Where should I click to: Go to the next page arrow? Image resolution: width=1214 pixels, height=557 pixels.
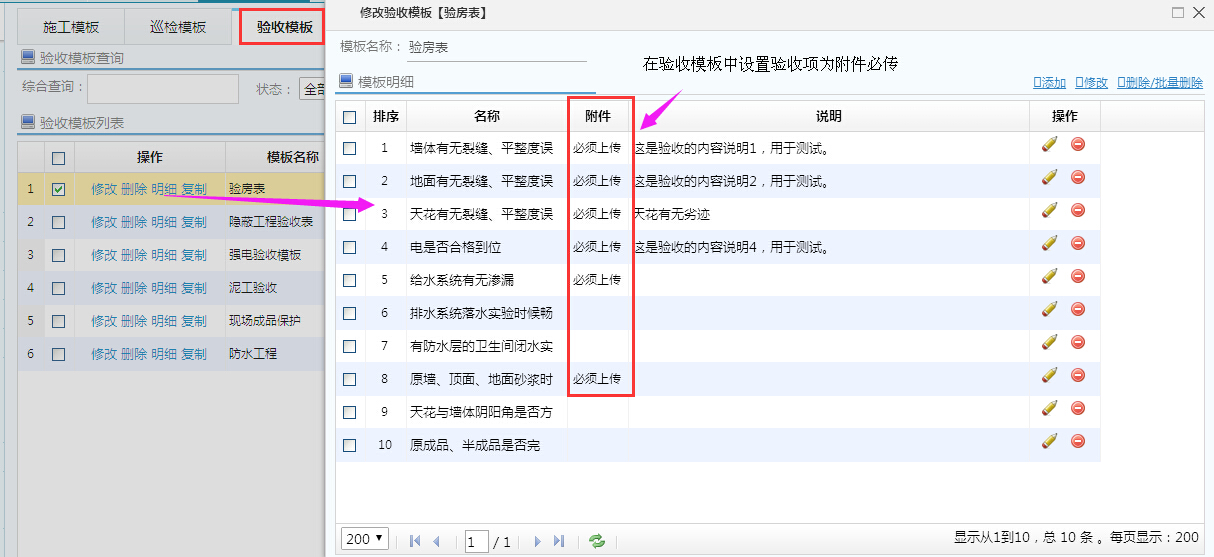pyautogui.click(x=537, y=541)
